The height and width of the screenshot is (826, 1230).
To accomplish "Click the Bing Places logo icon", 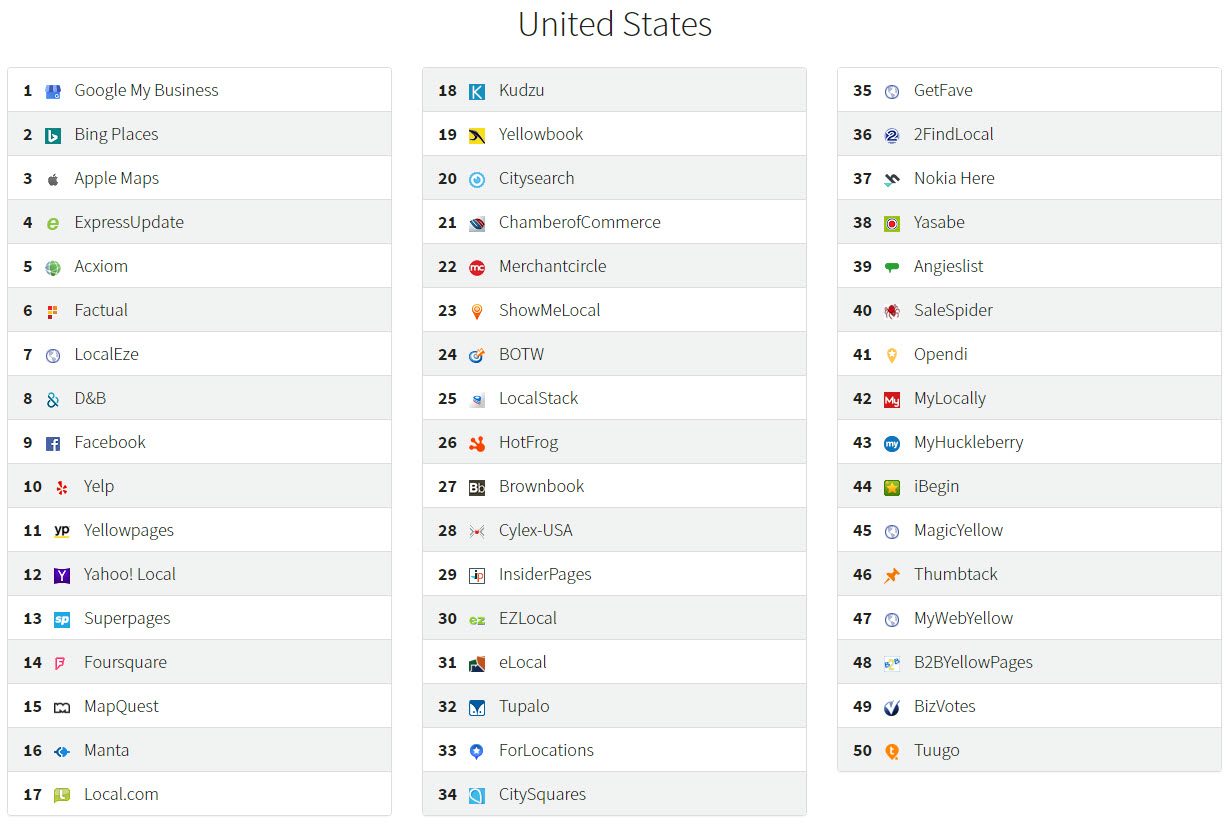I will point(53,135).
